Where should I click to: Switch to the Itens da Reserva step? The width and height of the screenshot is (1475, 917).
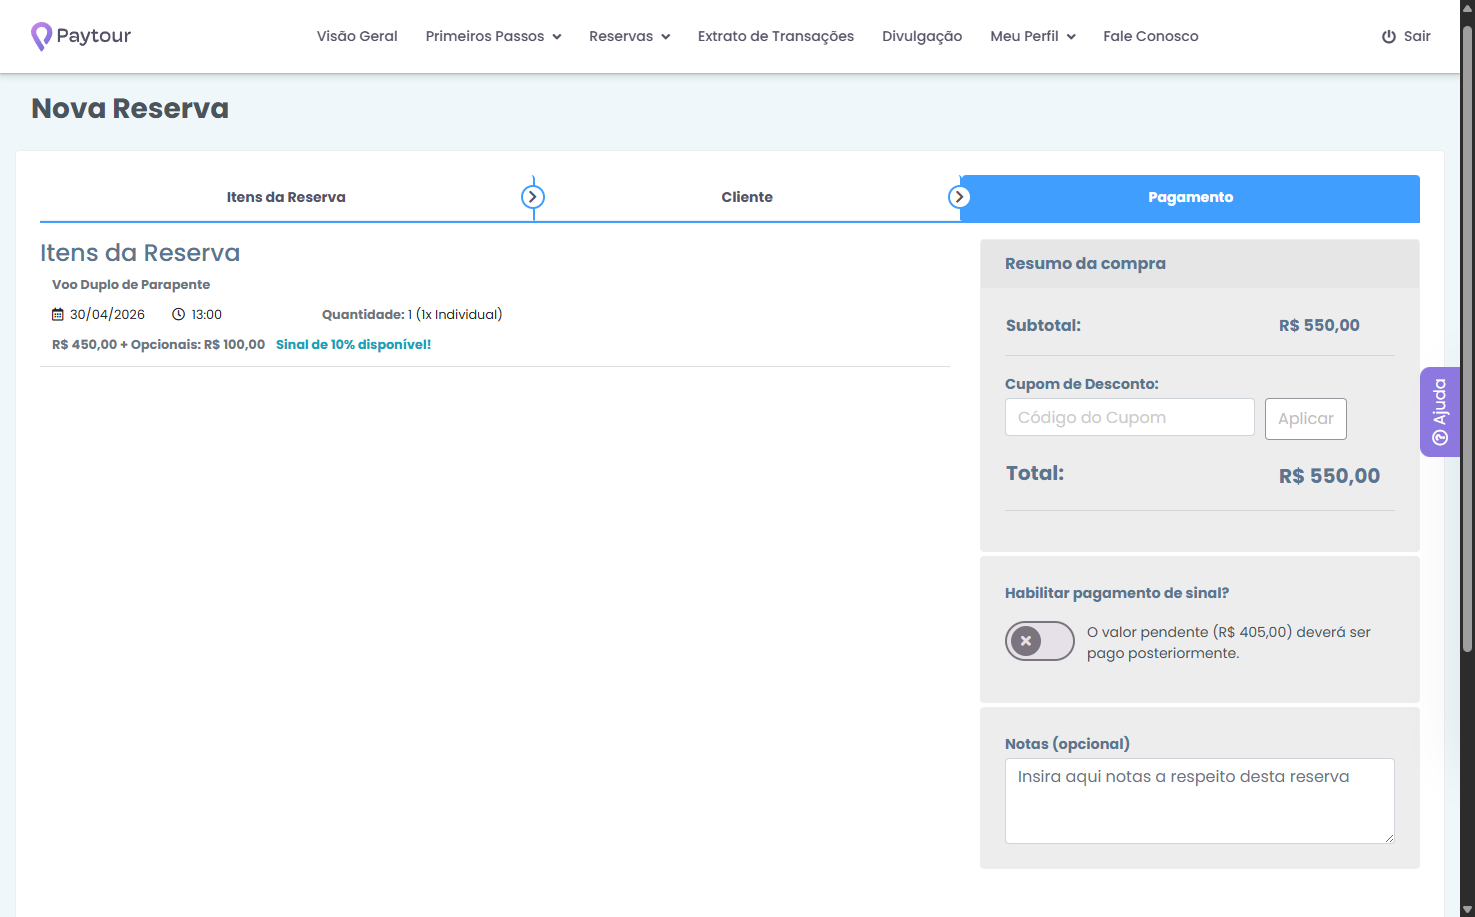(286, 197)
